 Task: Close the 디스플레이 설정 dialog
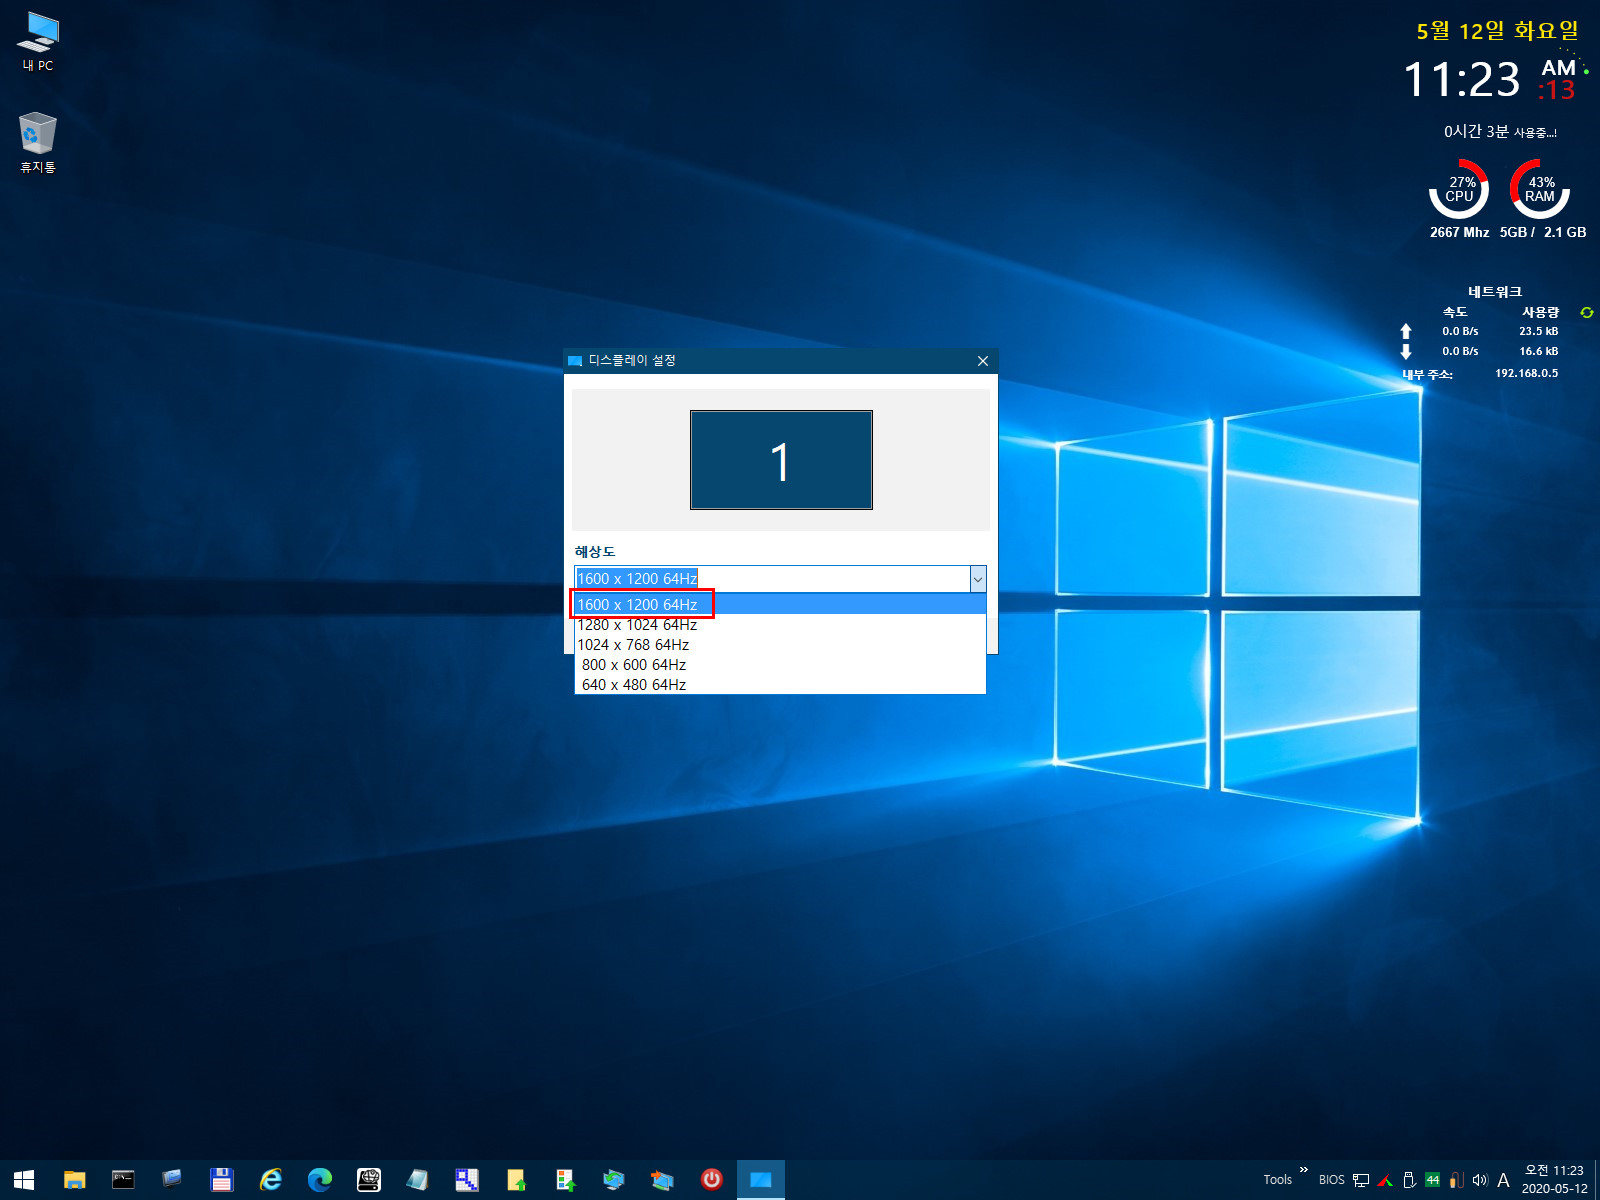pyautogui.click(x=983, y=361)
